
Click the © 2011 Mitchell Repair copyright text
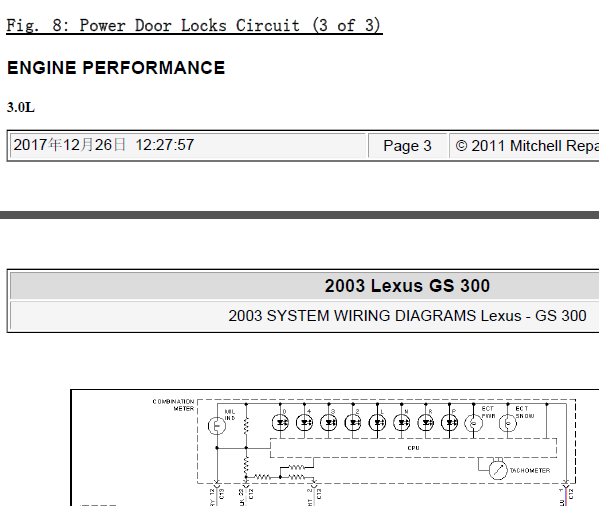click(x=527, y=146)
